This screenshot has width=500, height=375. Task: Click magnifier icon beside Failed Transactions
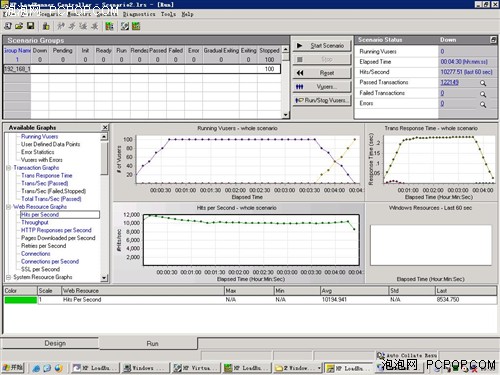pyautogui.click(x=483, y=94)
